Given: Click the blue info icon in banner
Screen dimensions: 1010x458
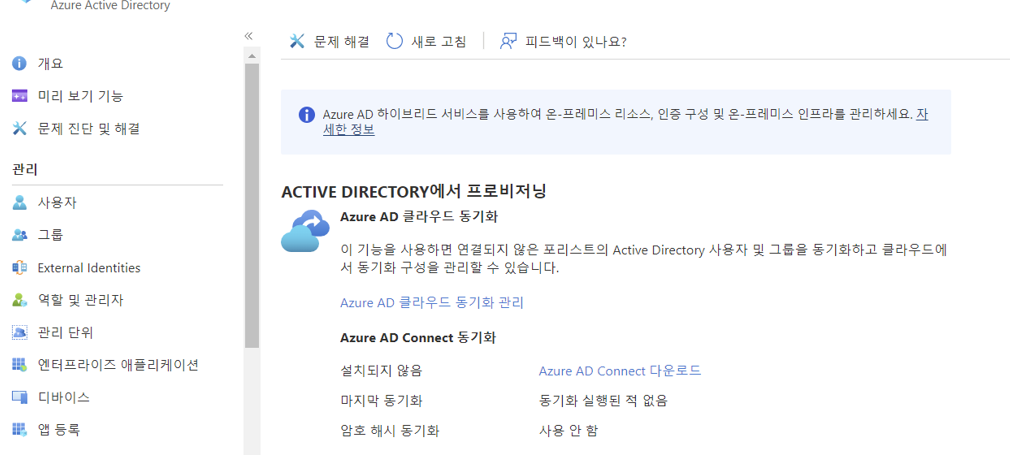Looking at the screenshot, I should [307, 115].
